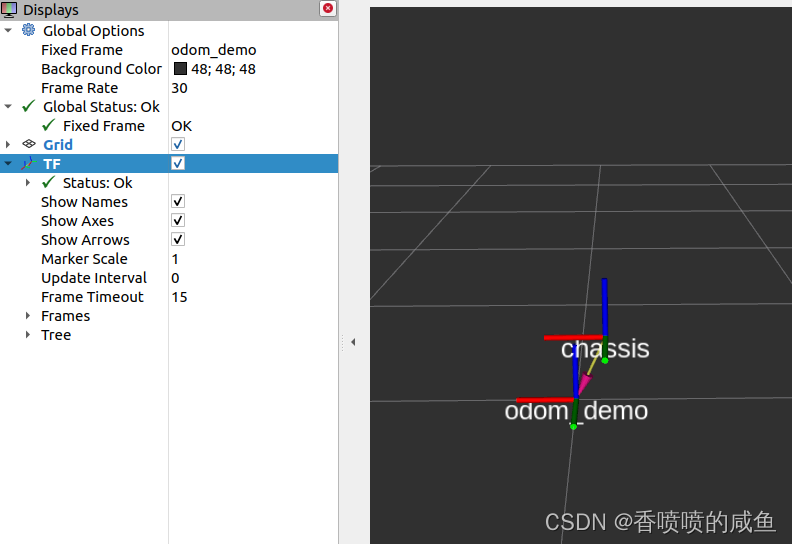Select the Fixed Frame property label under Global Options
792x544 pixels.
(x=82, y=50)
